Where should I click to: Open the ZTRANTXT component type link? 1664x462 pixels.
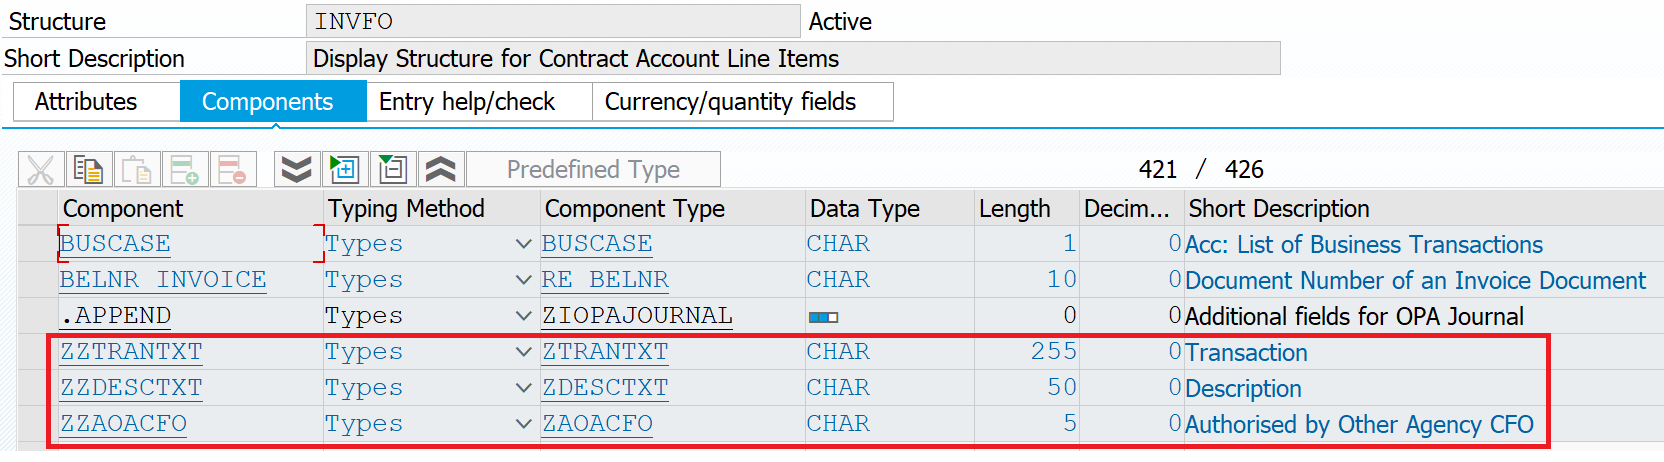click(x=605, y=352)
